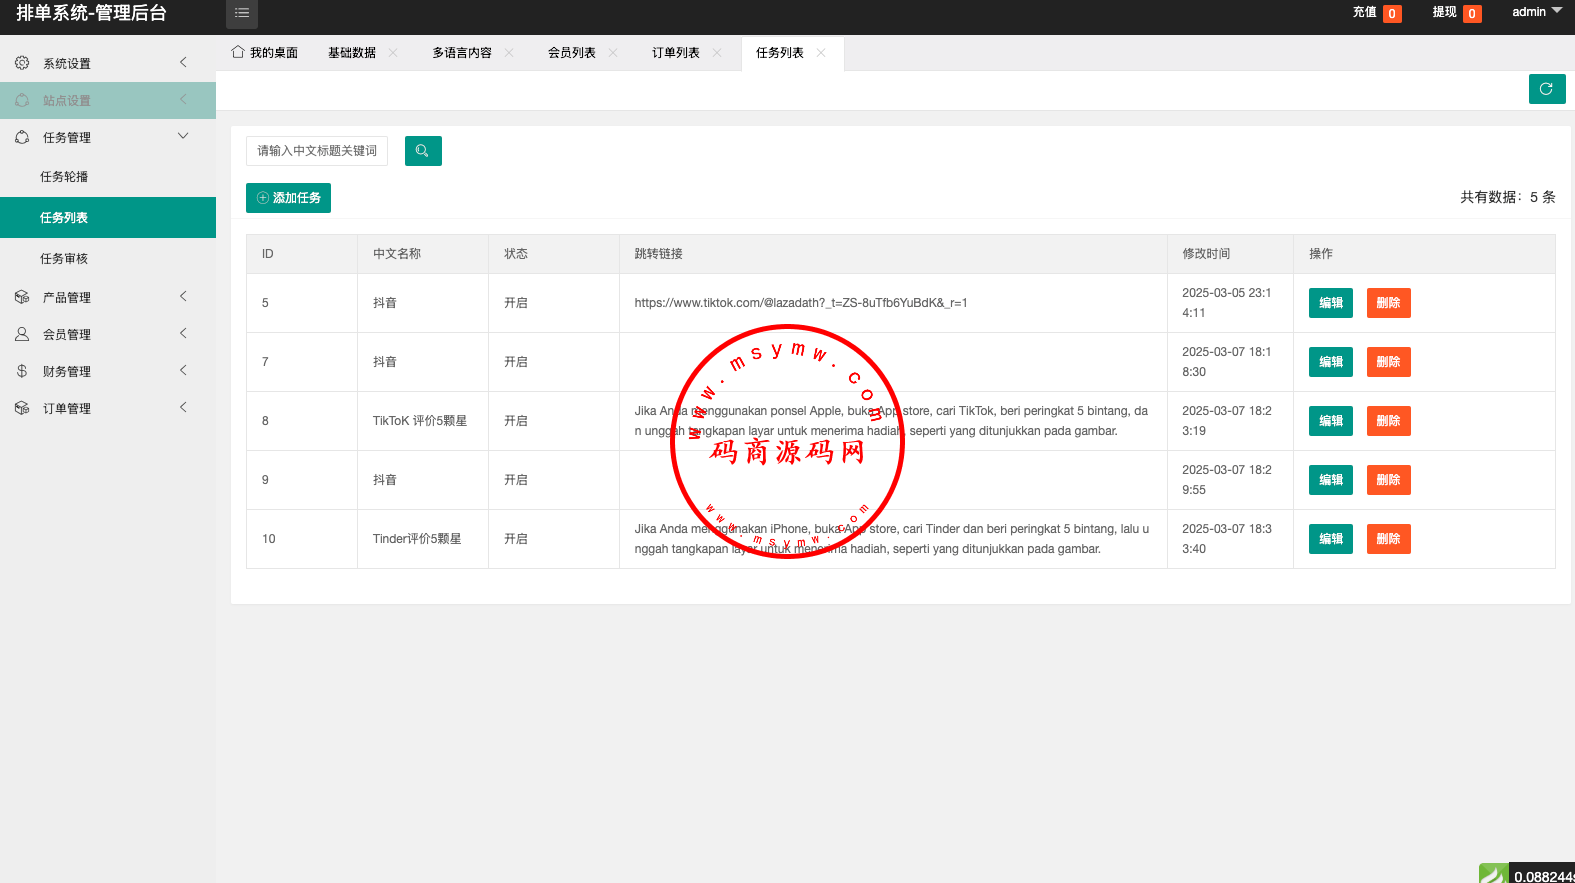Image resolution: width=1575 pixels, height=883 pixels.
Task: Delete the task with ID 7
Action: click(1389, 362)
